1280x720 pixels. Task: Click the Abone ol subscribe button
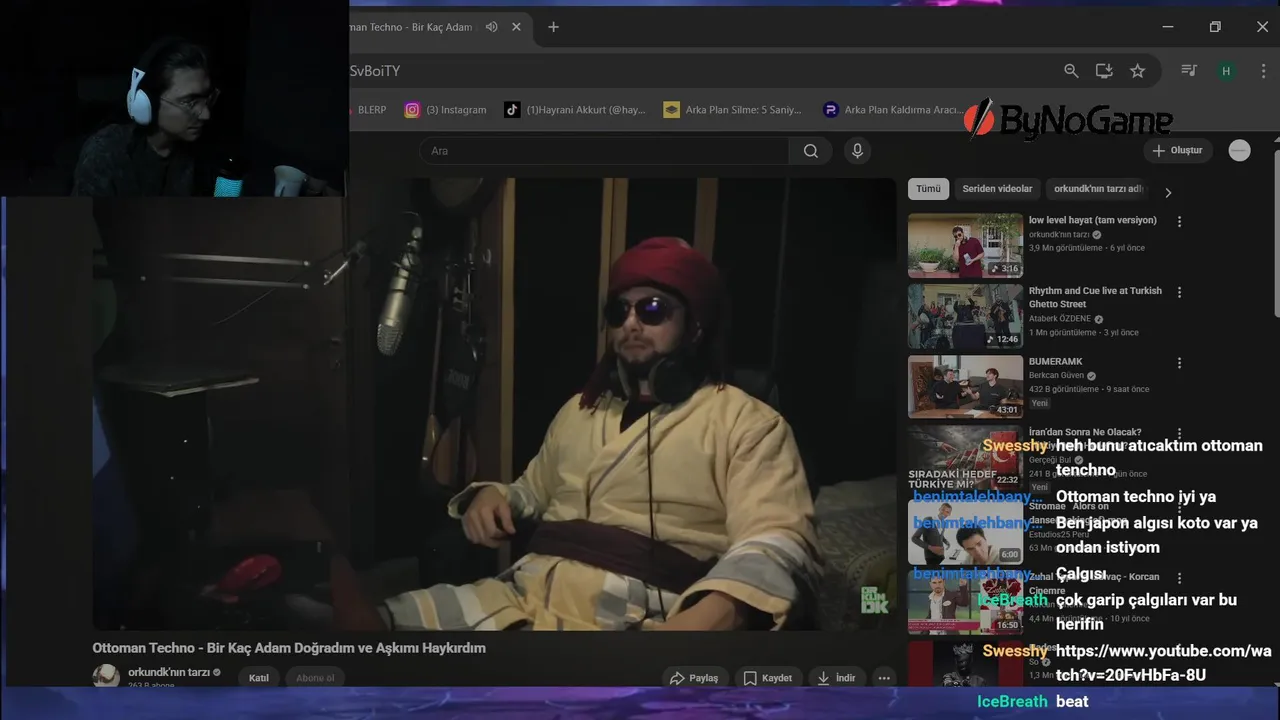pyautogui.click(x=315, y=678)
